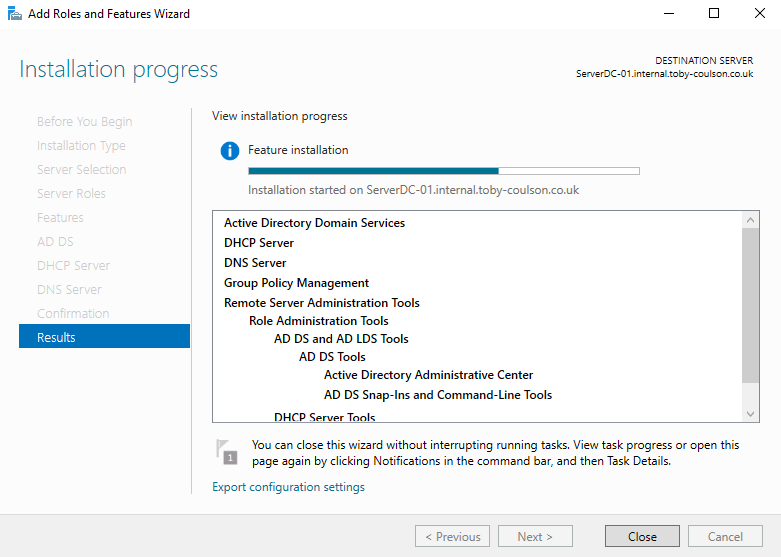Screen dimensions: 781x557
Task: Click the results list scrollbar thumb
Action: coord(751,305)
